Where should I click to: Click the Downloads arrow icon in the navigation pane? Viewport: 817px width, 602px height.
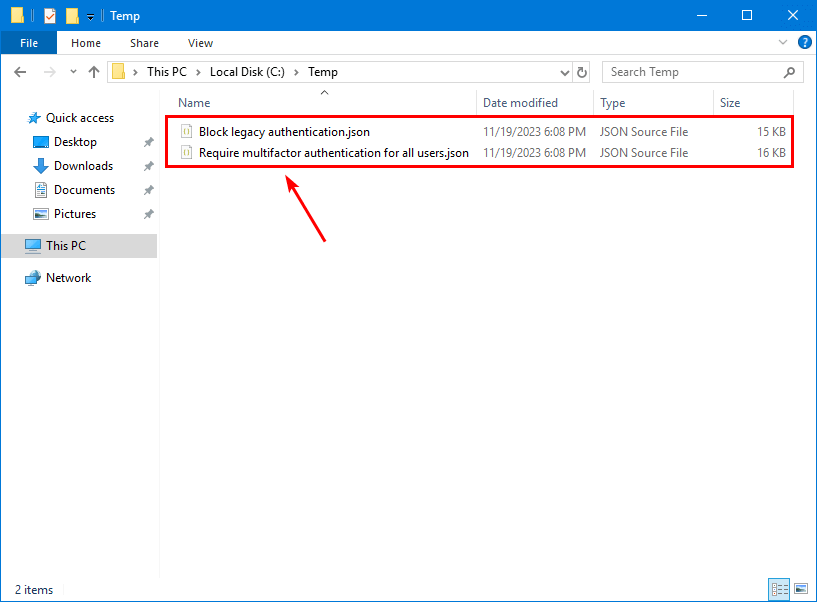(41, 166)
